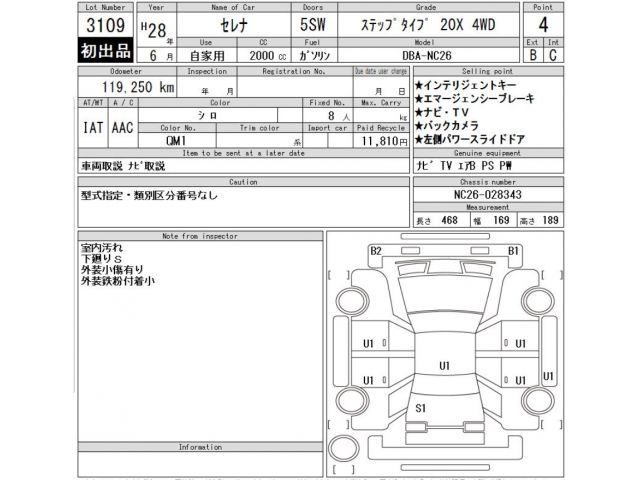Click the empty Information box
This screenshot has width=640, height=480.
200,463
